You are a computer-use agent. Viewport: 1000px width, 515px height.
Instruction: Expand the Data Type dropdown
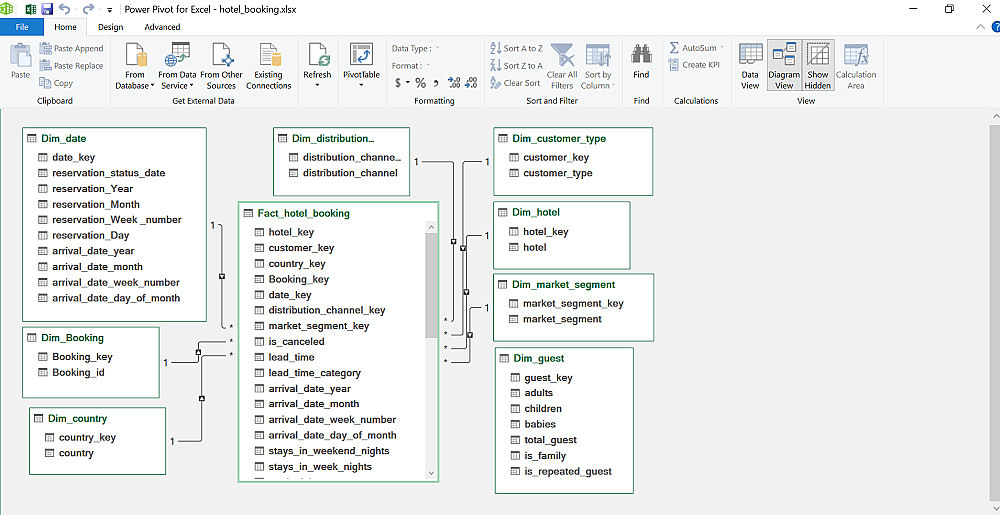pos(415,48)
